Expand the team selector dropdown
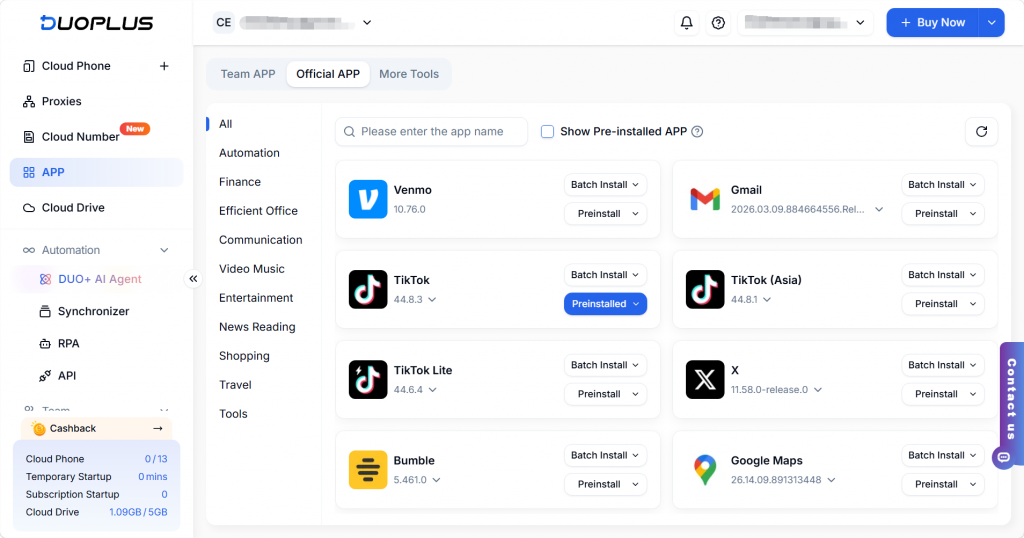Image resolution: width=1024 pixels, height=538 pixels. 367,23
